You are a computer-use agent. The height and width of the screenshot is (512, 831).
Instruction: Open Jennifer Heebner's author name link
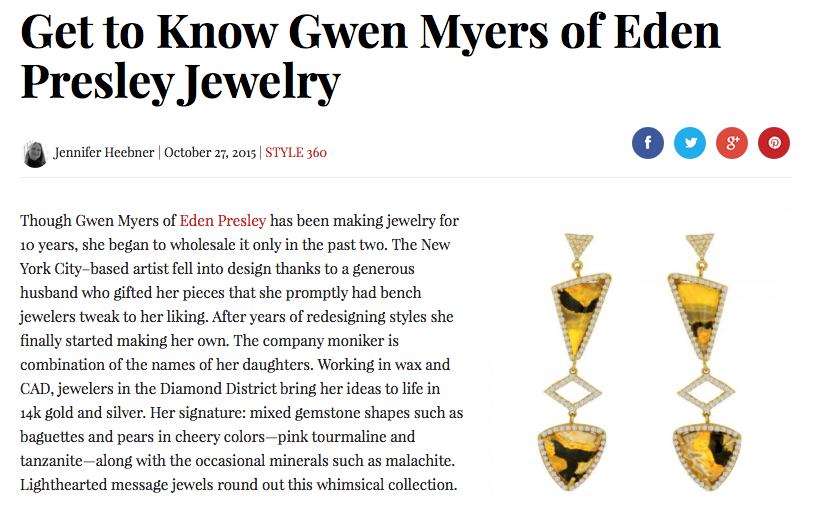pos(104,153)
